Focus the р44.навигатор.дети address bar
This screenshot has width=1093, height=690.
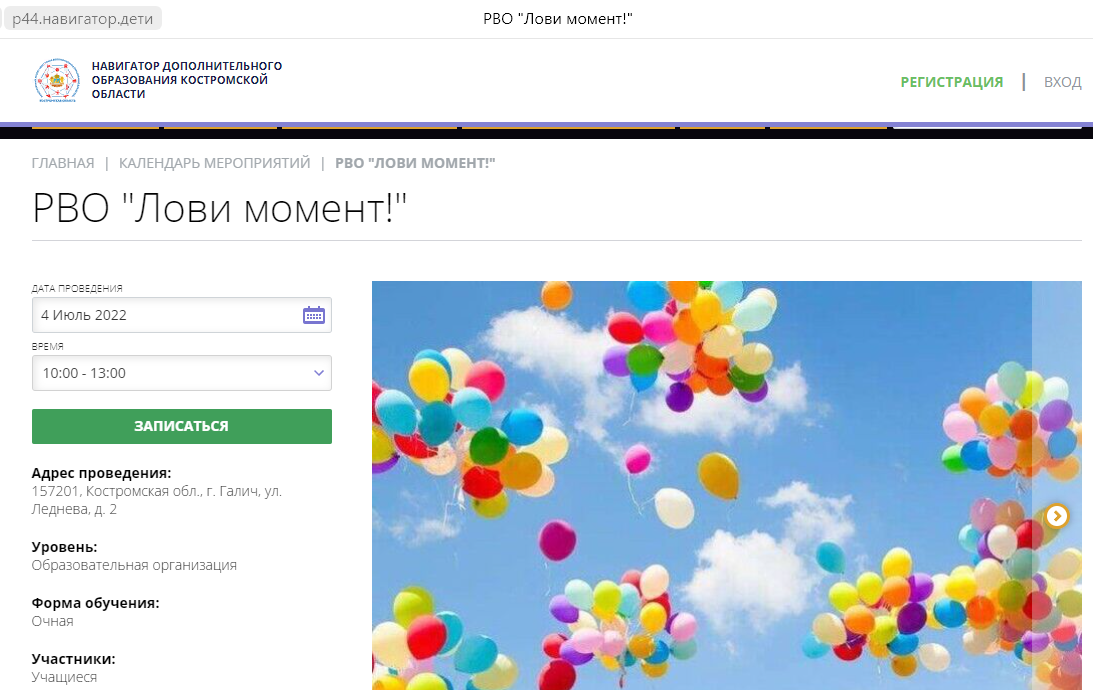[83, 19]
